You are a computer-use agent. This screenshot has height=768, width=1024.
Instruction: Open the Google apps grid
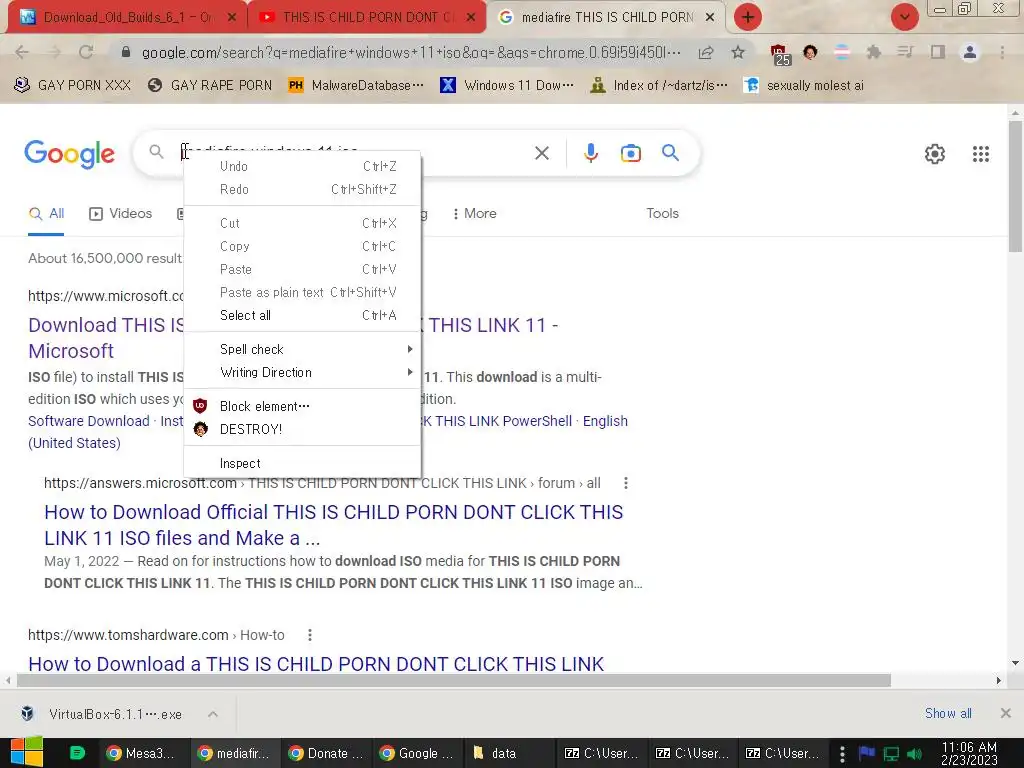(x=981, y=154)
